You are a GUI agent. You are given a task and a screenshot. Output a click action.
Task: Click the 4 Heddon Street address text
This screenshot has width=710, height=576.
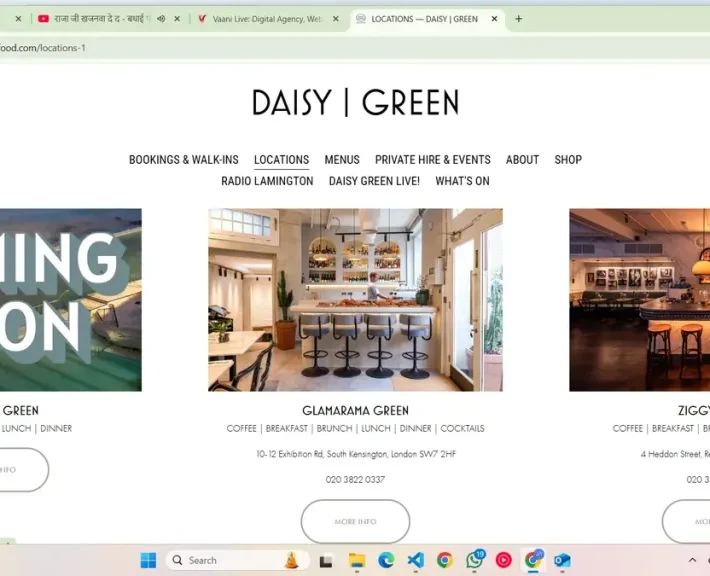(675, 454)
